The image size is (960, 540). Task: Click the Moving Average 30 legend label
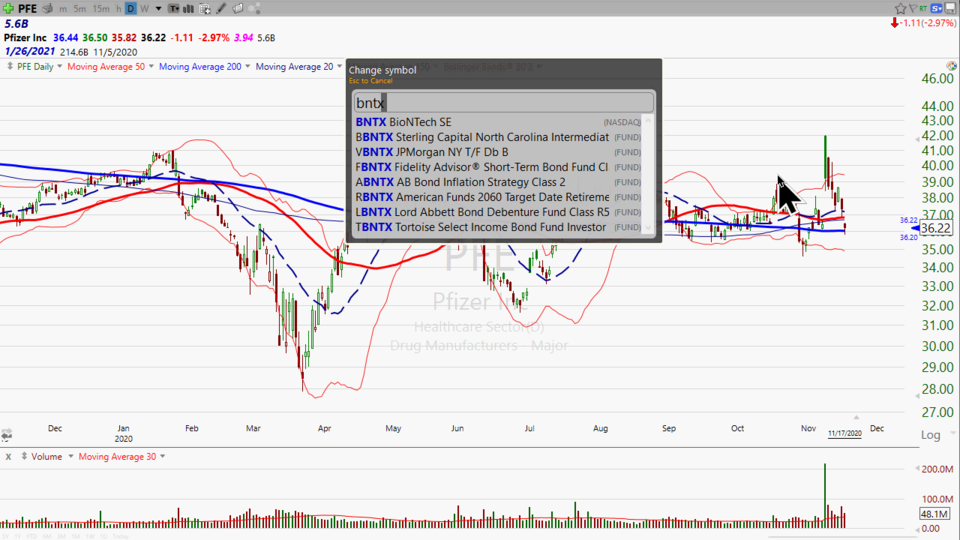117,457
